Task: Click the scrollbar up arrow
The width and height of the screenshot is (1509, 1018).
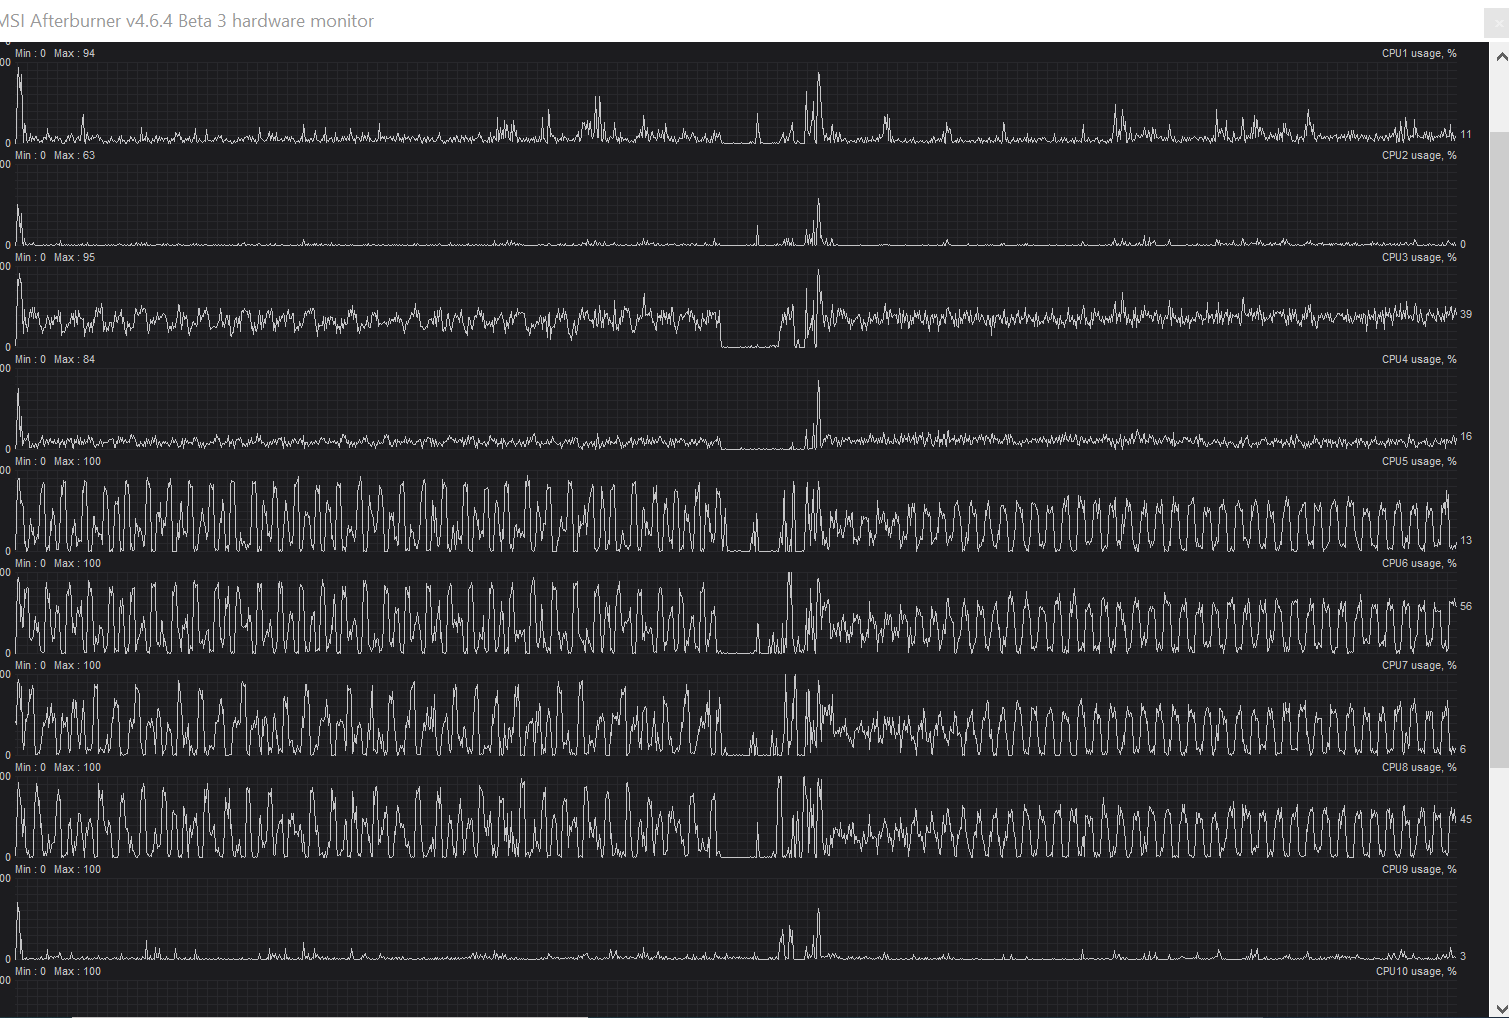Action: coord(1499,56)
